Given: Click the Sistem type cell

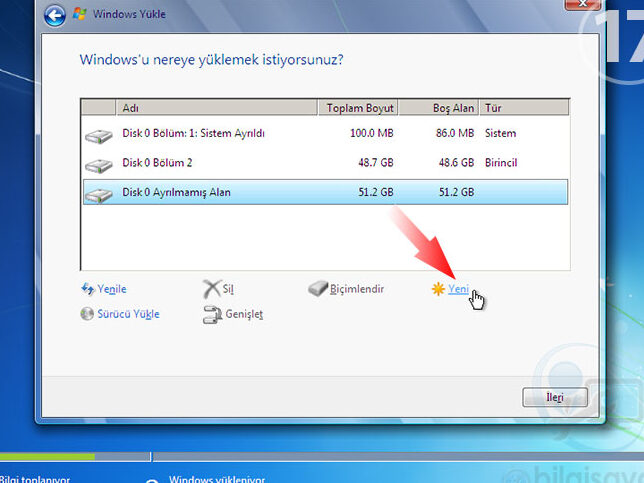Looking at the screenshot, I should 500,133.
